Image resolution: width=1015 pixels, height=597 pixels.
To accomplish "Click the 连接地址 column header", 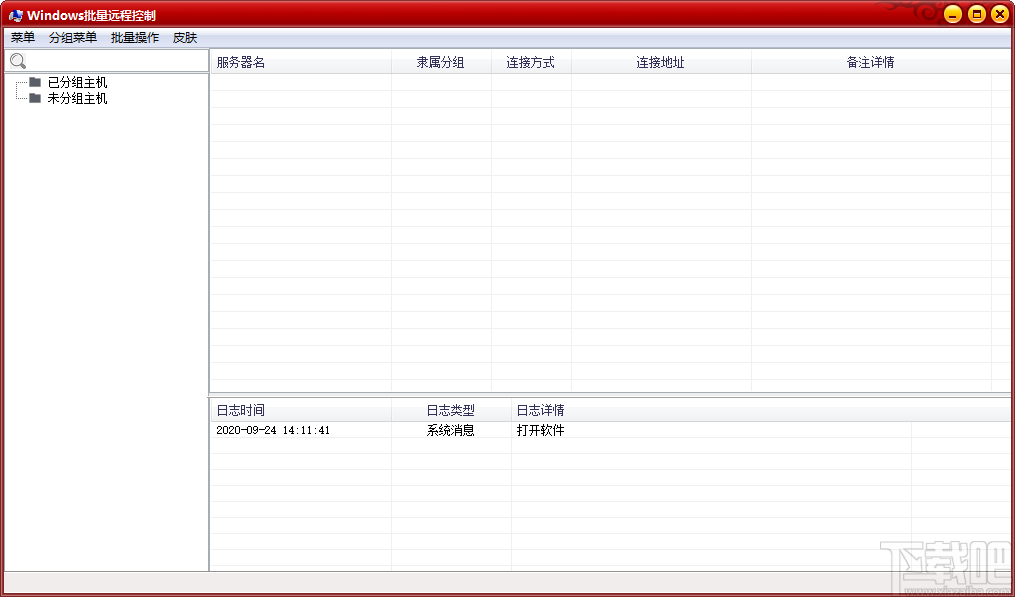I will [660, 61].
